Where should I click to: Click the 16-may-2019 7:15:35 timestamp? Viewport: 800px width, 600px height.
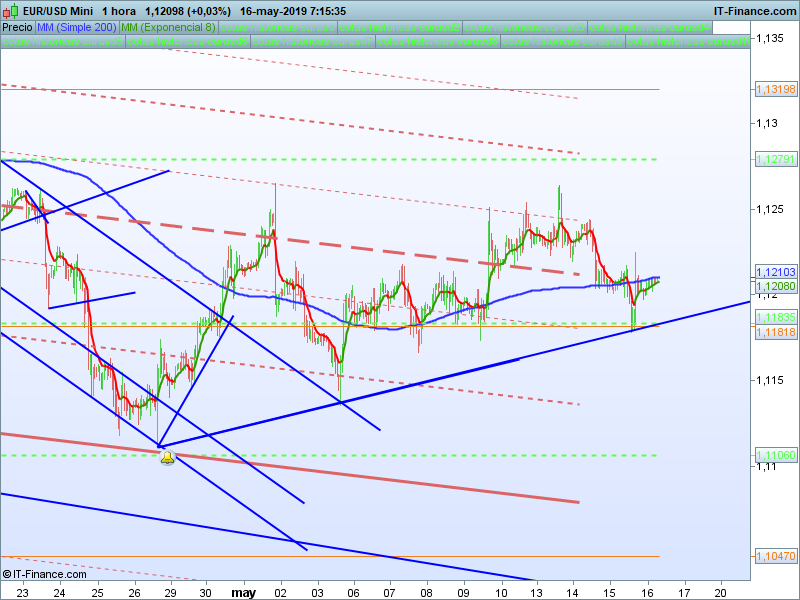point(293,11)
